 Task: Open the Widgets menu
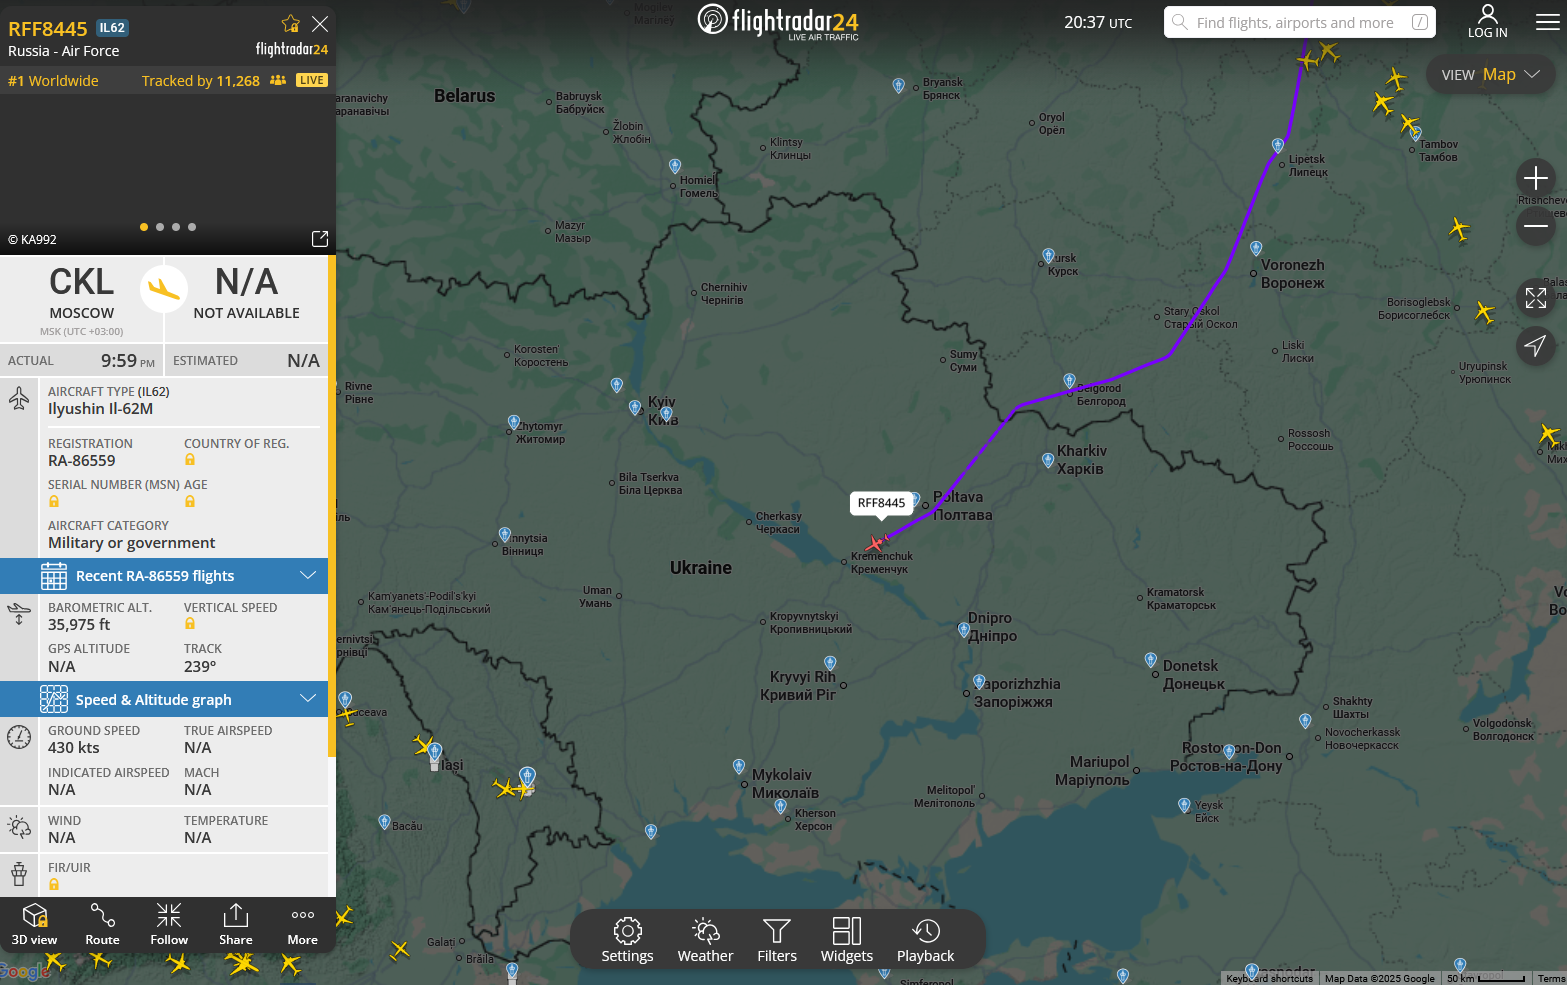click(847, 940)
